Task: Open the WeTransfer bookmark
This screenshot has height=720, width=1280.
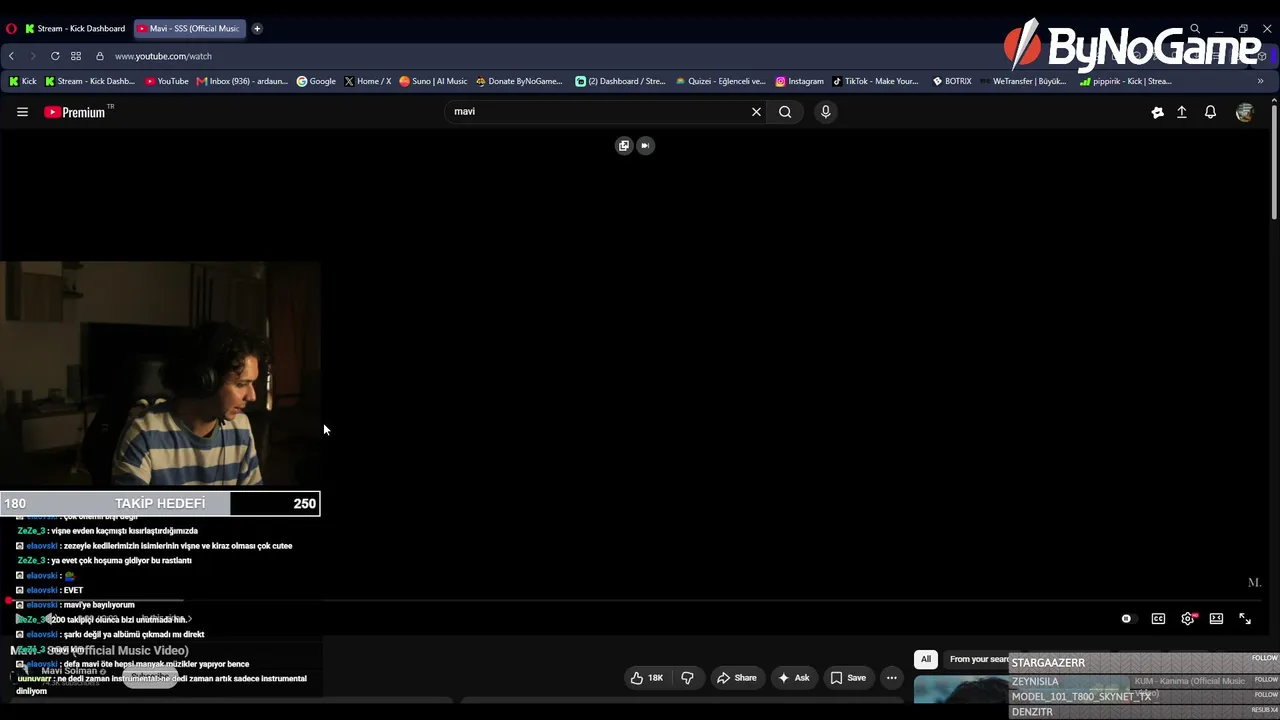Action: tap(1023, 82)
